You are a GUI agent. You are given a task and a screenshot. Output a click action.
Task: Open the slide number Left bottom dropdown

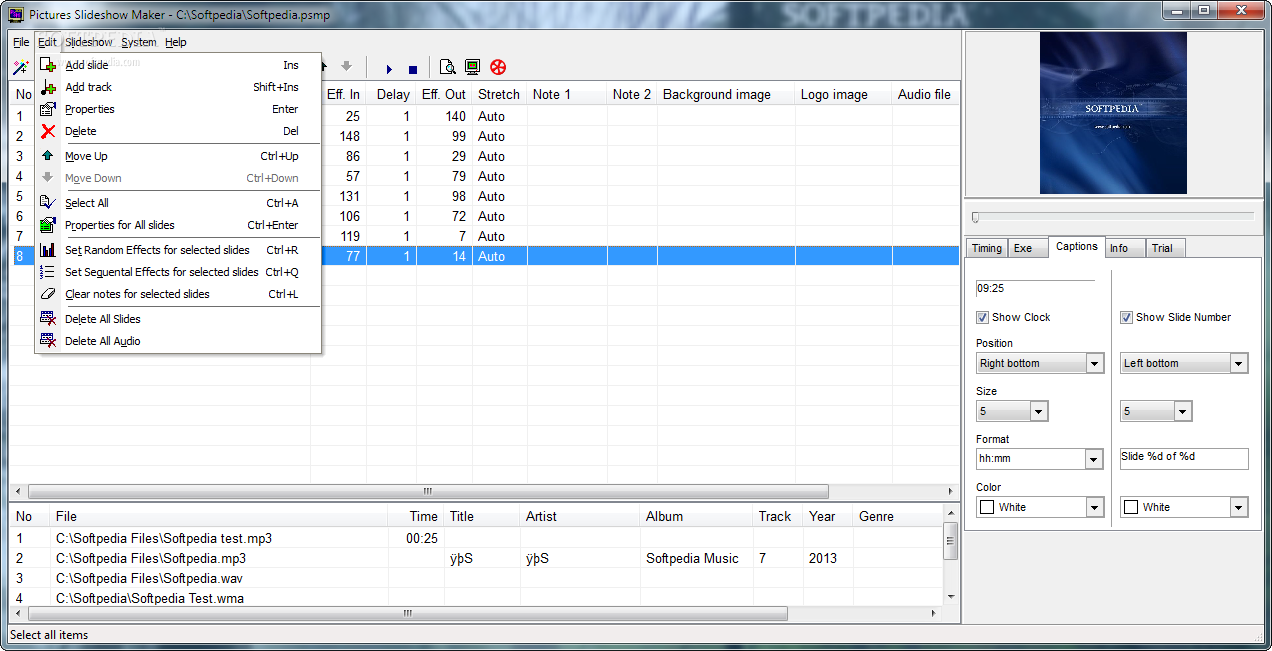click(x=1184, y=363)
